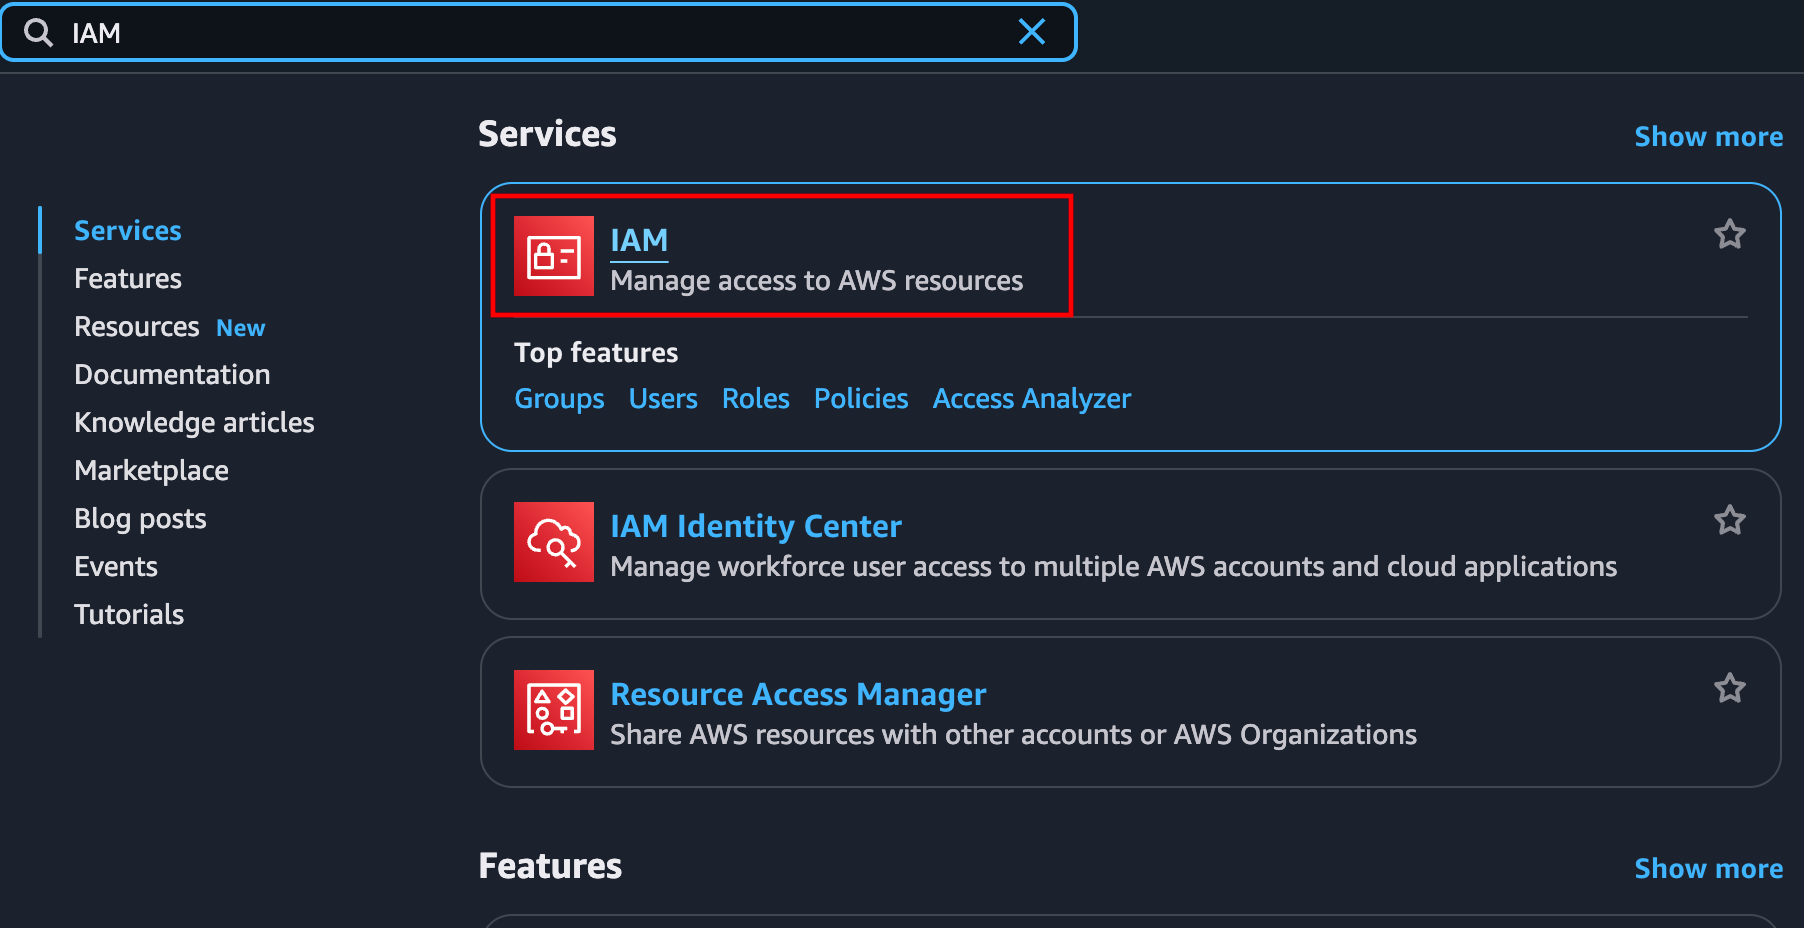Screen dimensions: 1804x928
Task: Open the Roles link under Top features
Action: pyautogui.click(x=755, y=398)
